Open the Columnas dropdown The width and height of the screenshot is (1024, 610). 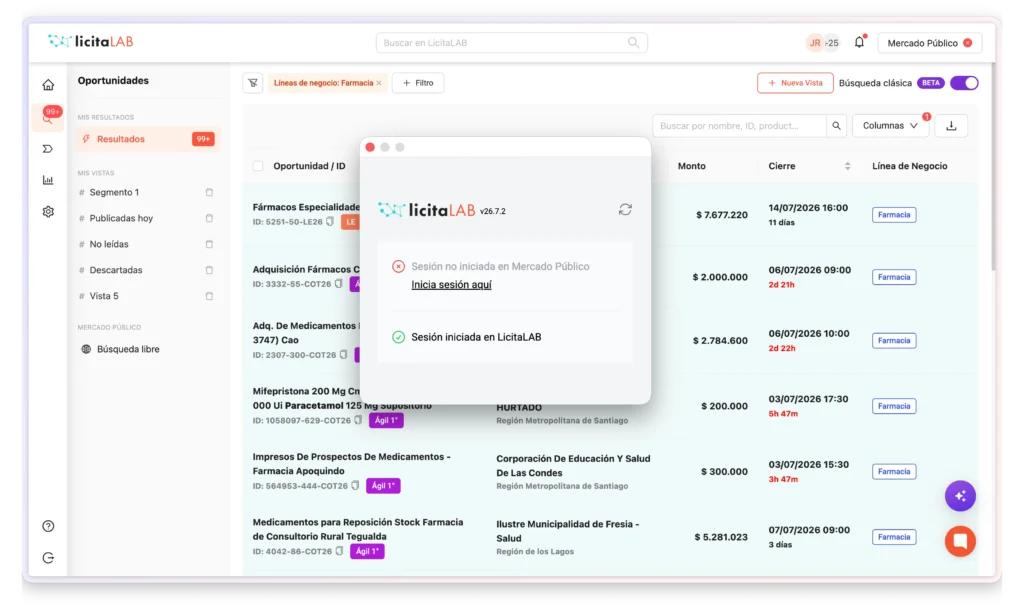click(x=890, y=125)
